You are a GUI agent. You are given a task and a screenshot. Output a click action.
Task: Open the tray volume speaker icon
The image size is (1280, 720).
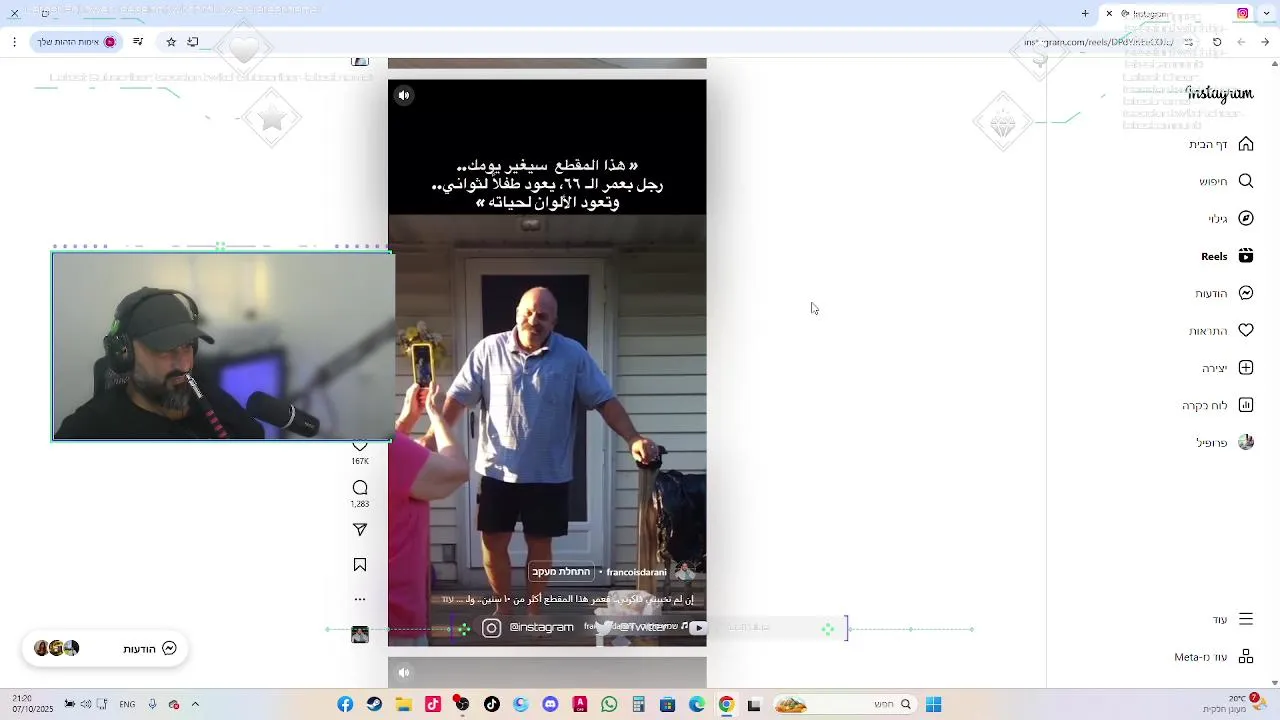87,705
